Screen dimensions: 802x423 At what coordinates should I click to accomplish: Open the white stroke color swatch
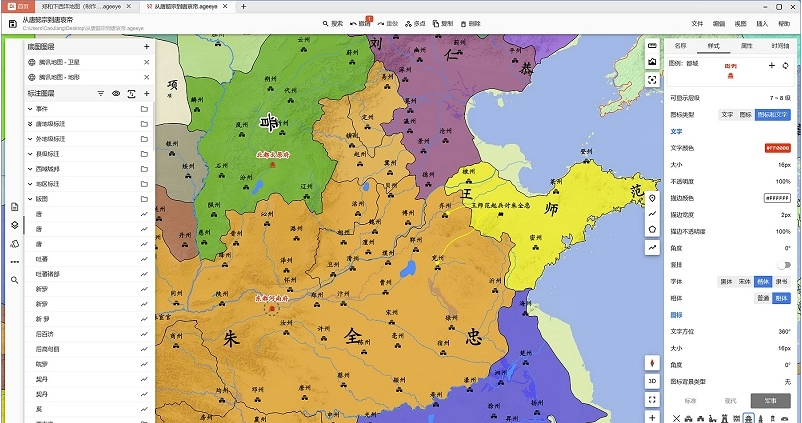pyautogui.click(x=777, y=198)
